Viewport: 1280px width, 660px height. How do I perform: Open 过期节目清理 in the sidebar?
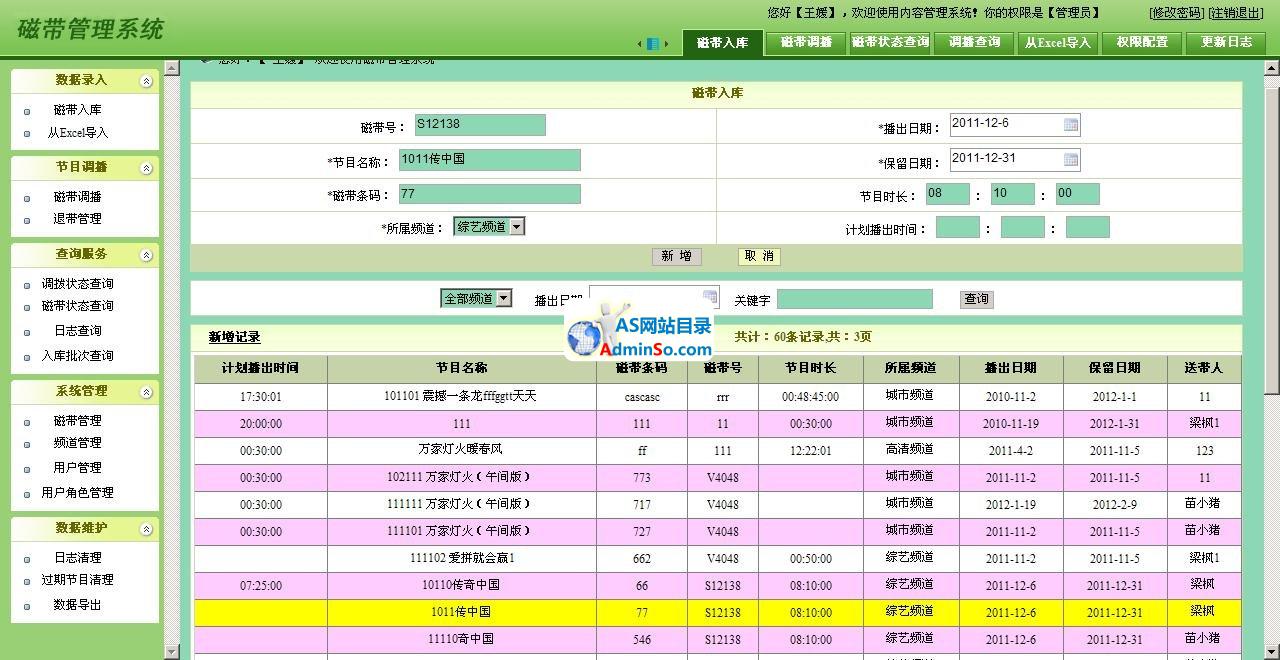click(x=77, y=580)
